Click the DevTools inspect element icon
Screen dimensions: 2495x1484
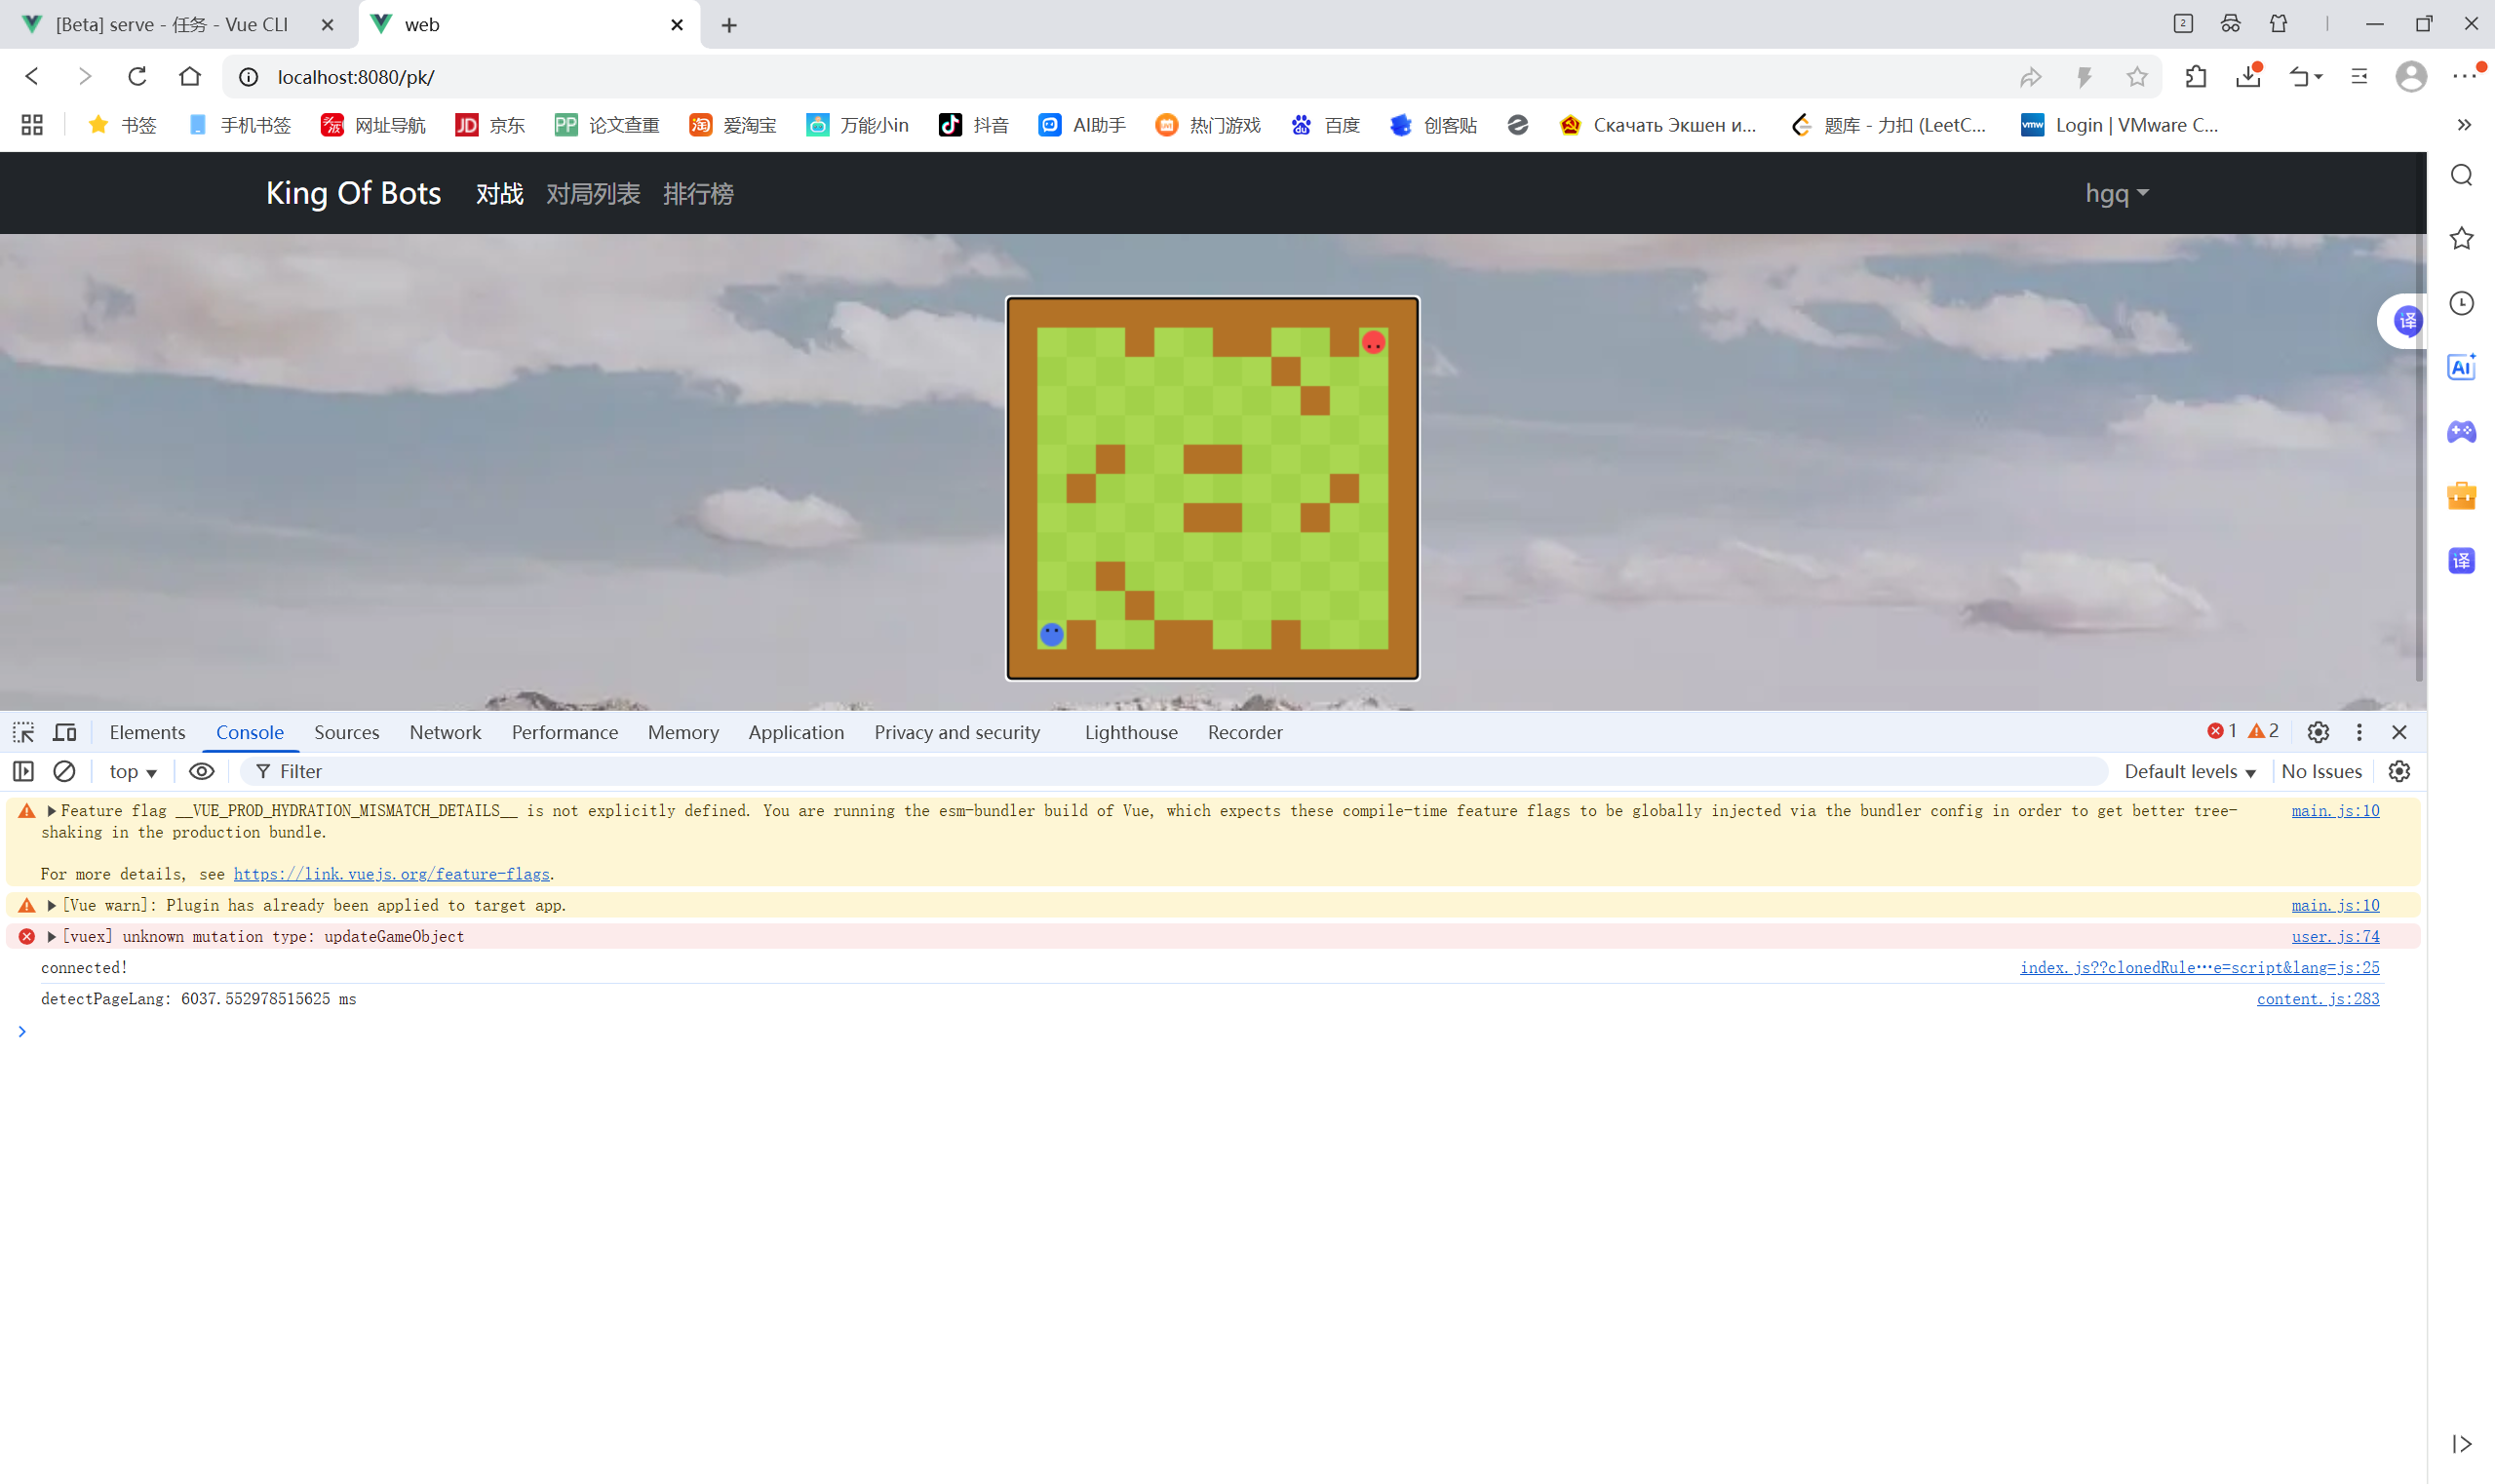click(24, 732)
